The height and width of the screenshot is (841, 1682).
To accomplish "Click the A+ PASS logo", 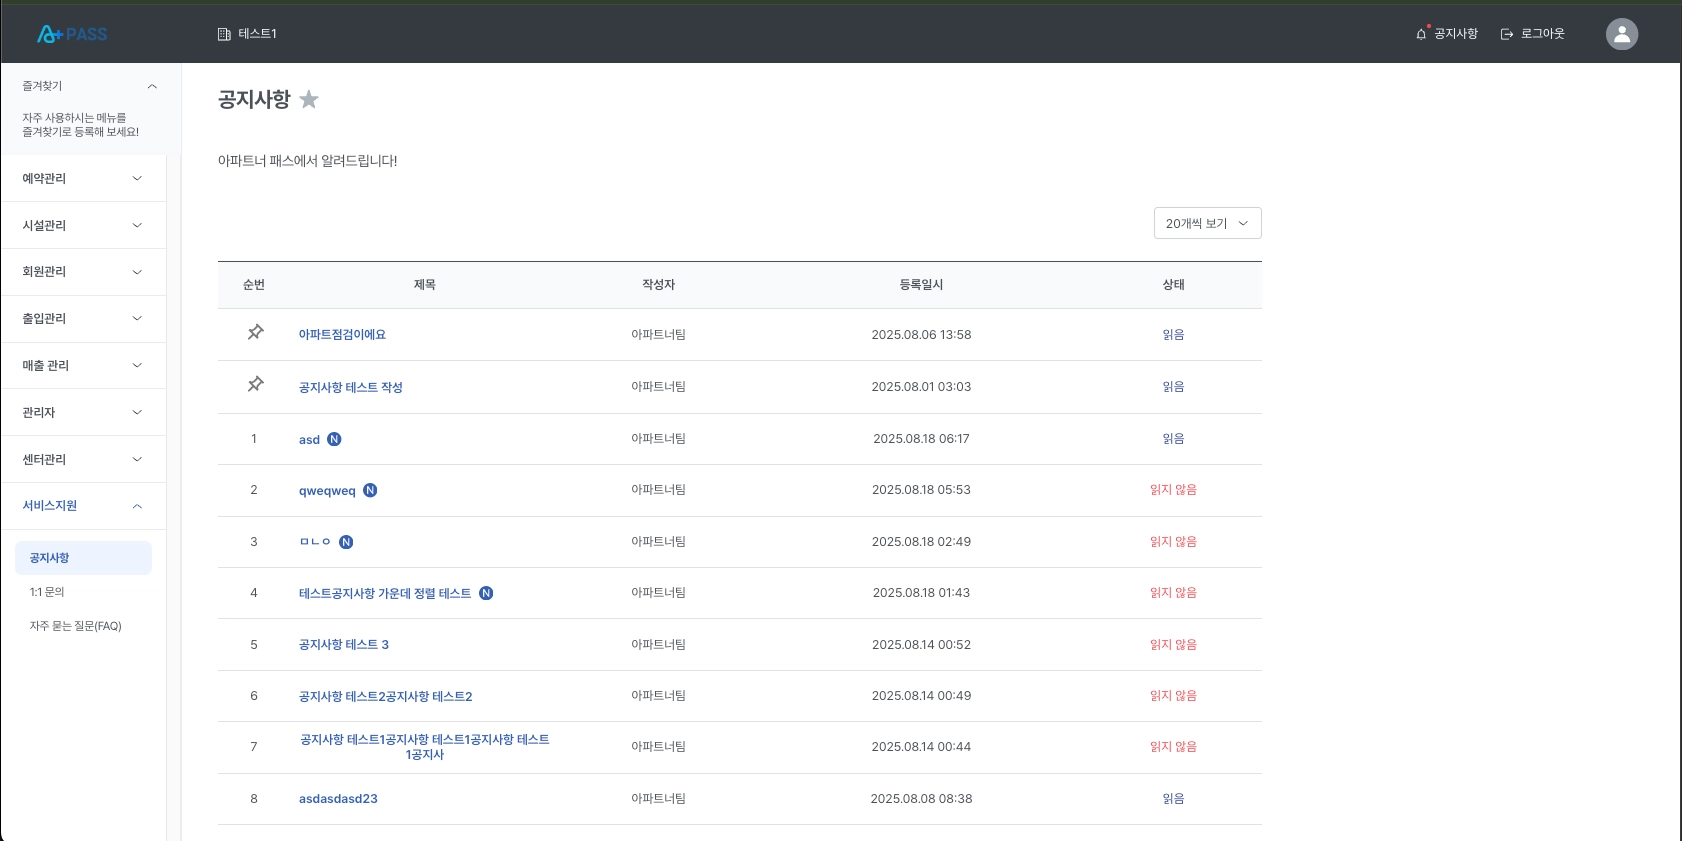I will pyautogui.click(x=72, y=34).
